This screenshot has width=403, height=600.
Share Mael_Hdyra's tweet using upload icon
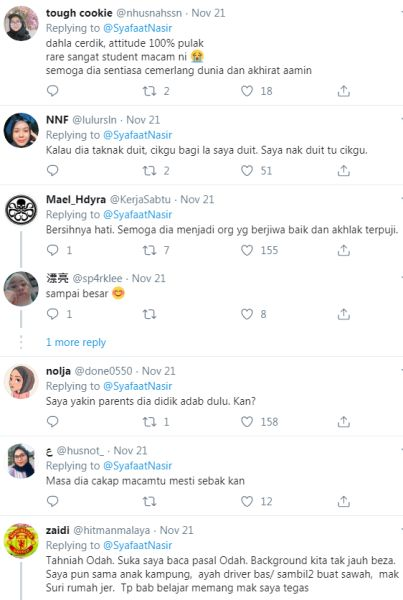point(344,250)
